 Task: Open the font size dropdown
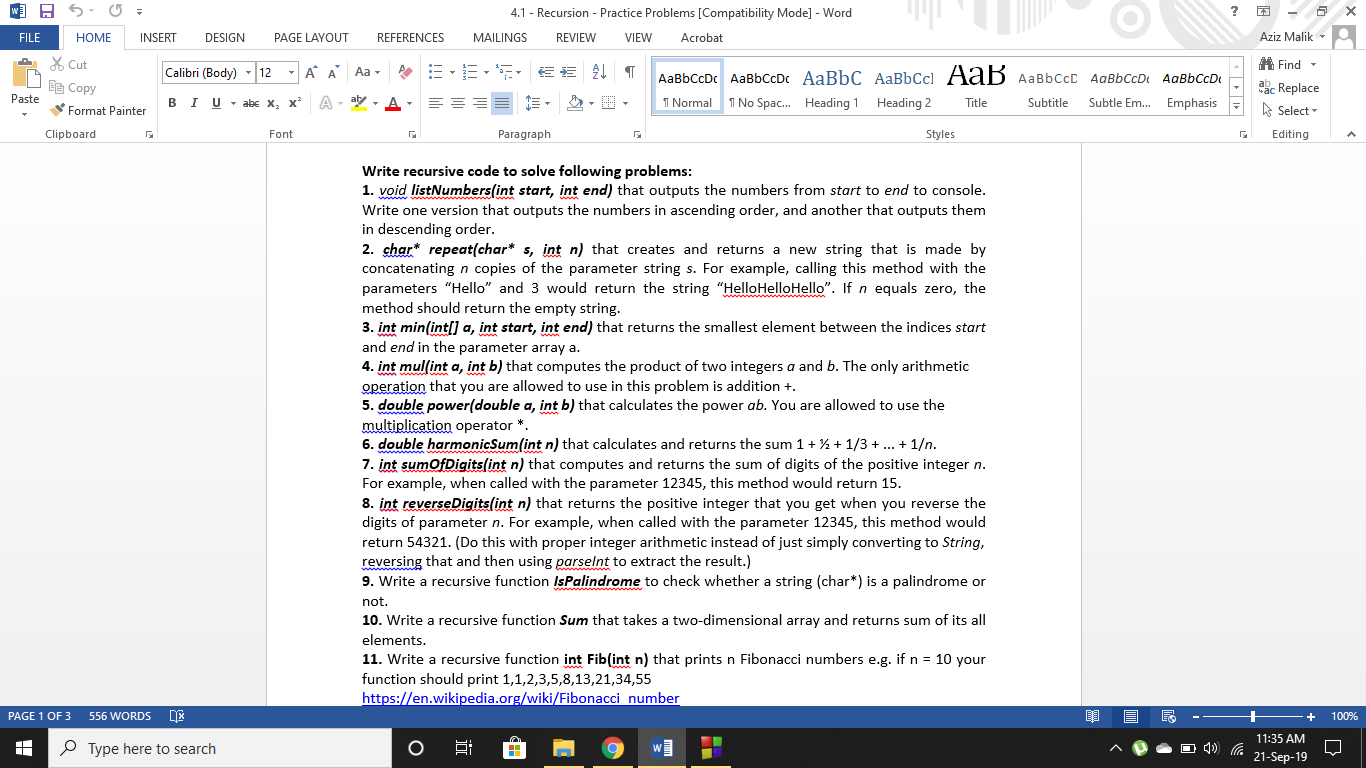coord(291,72)
